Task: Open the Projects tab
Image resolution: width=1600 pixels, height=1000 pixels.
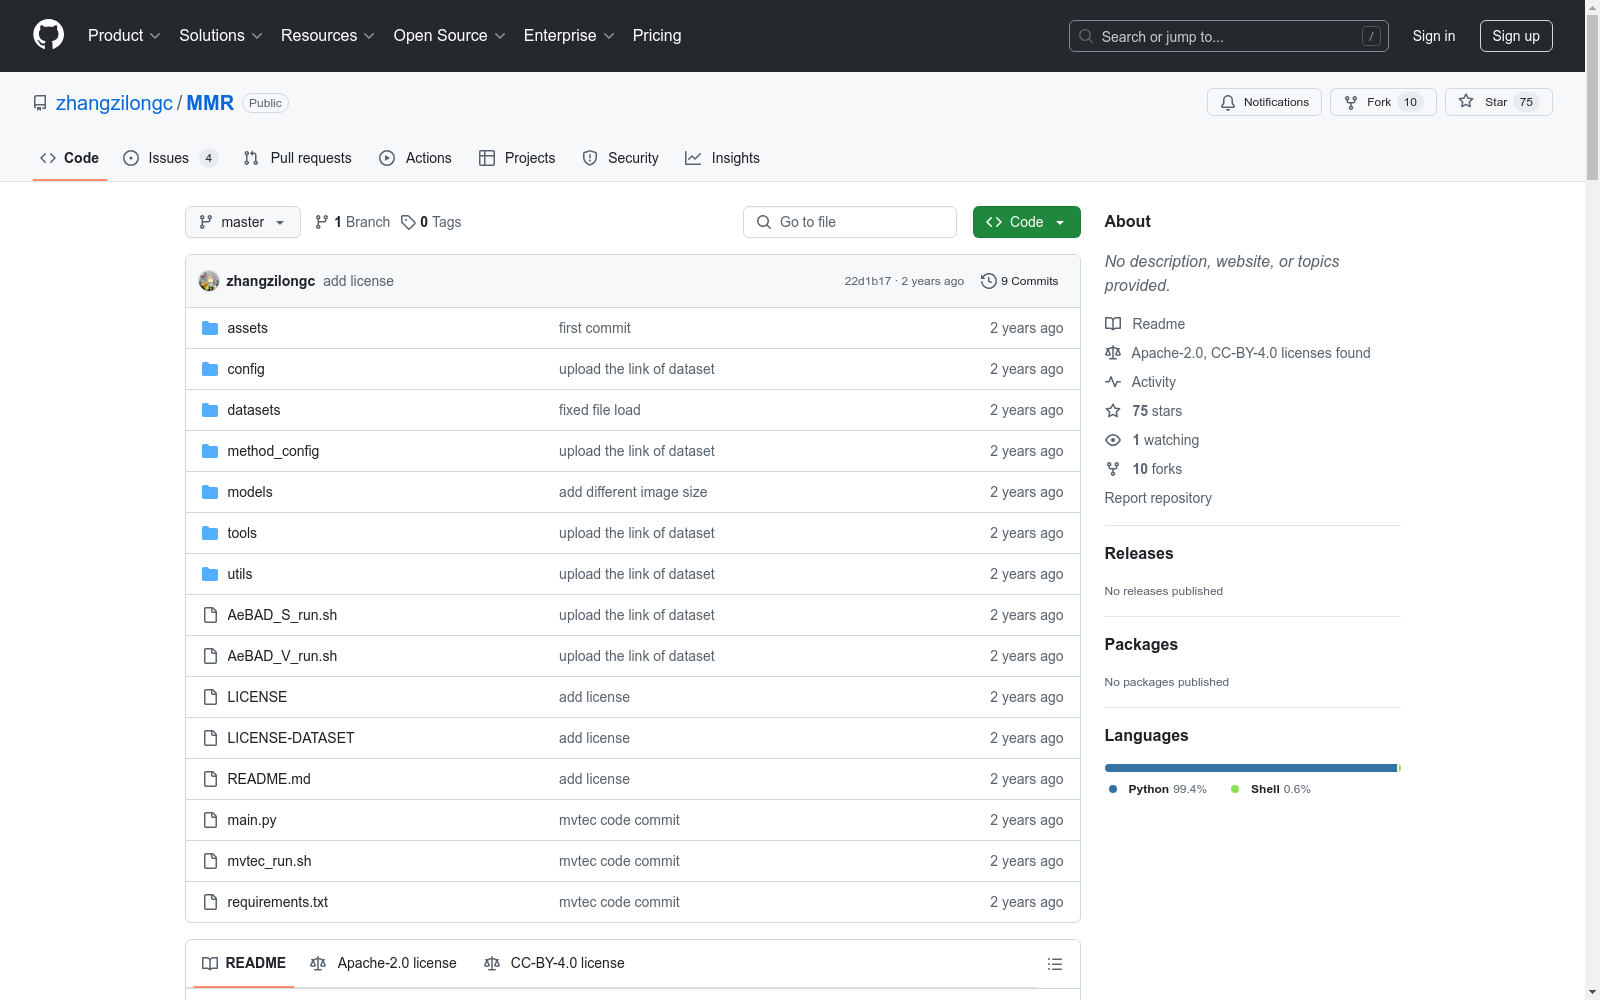Action: coord(517,158)
